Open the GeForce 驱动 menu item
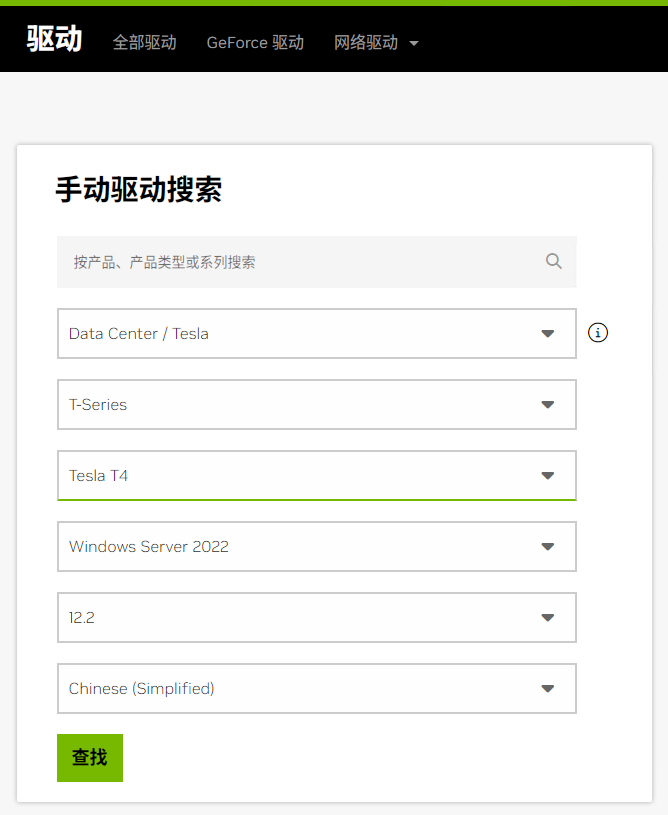 tap(255, 42)
